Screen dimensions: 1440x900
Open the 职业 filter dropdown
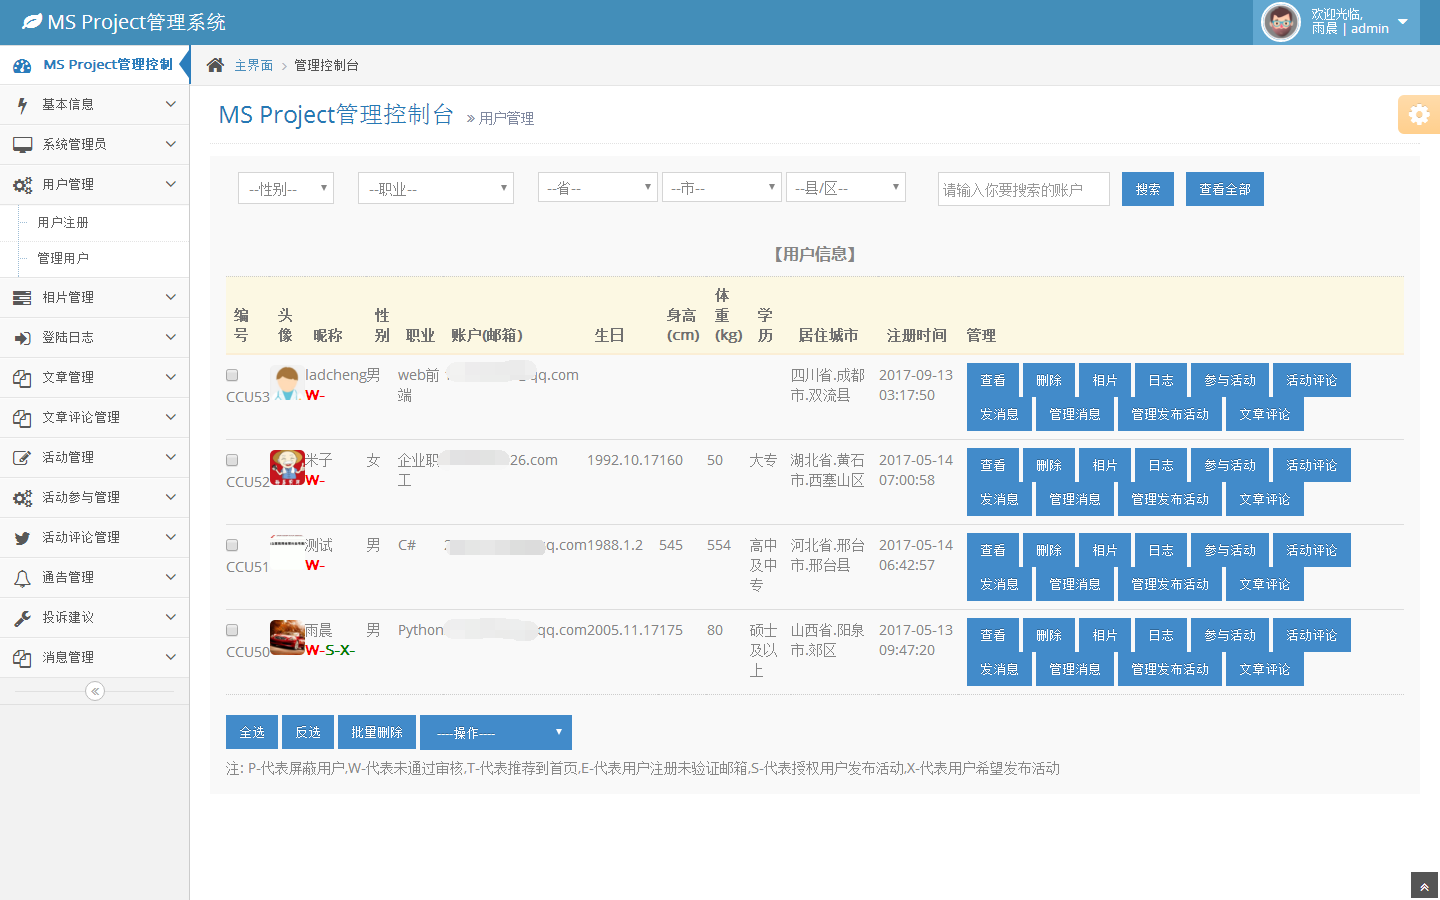click(x=436, y=188)
